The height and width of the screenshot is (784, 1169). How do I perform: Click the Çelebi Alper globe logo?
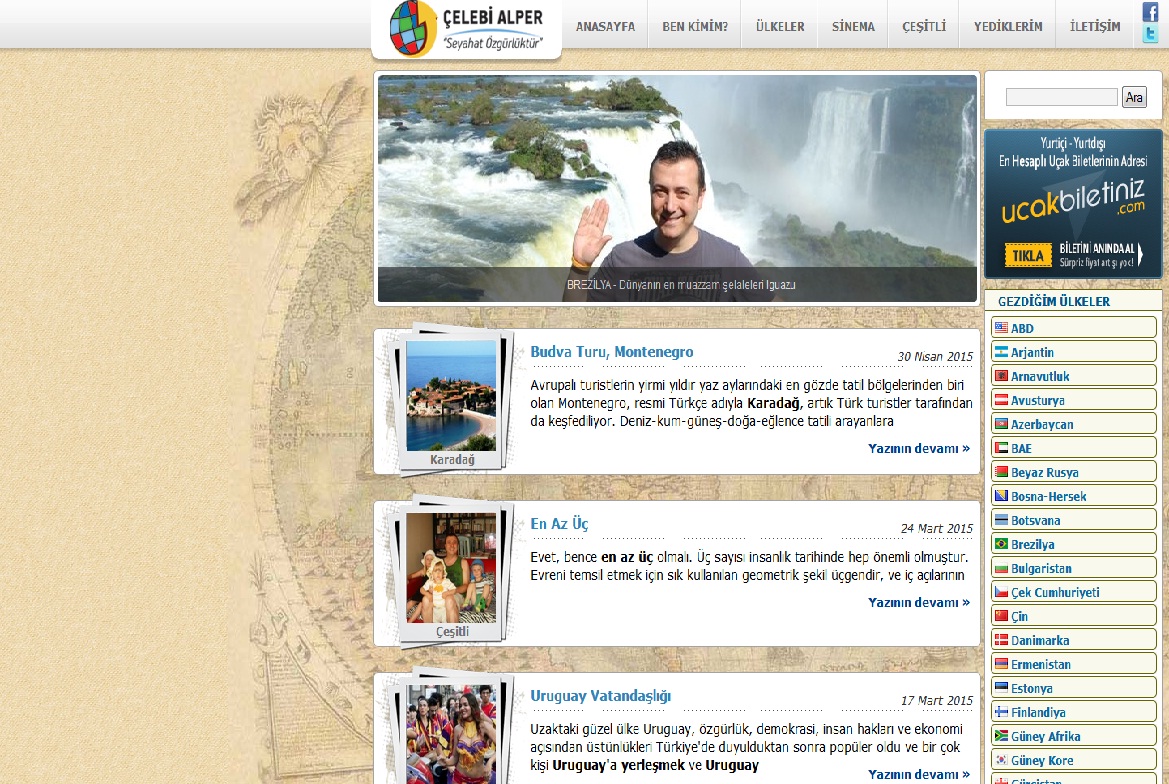click(412, 29)
